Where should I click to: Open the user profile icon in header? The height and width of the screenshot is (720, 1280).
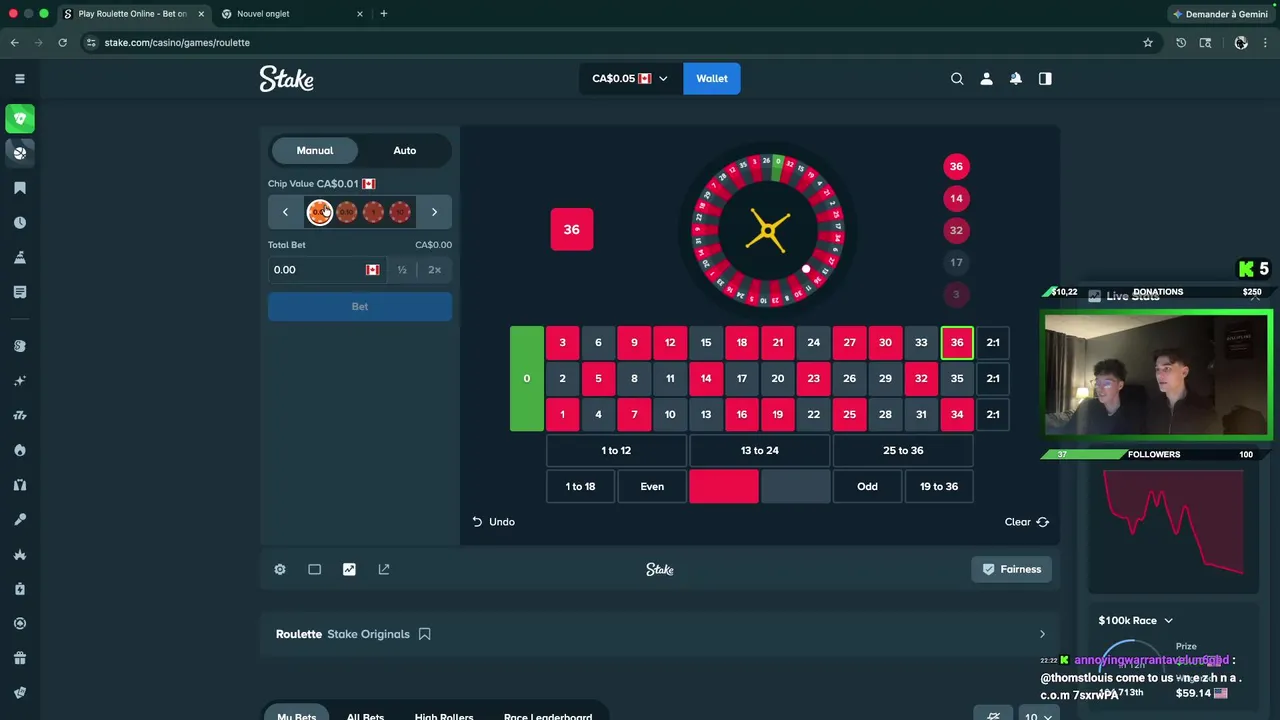tap(986, 78)
